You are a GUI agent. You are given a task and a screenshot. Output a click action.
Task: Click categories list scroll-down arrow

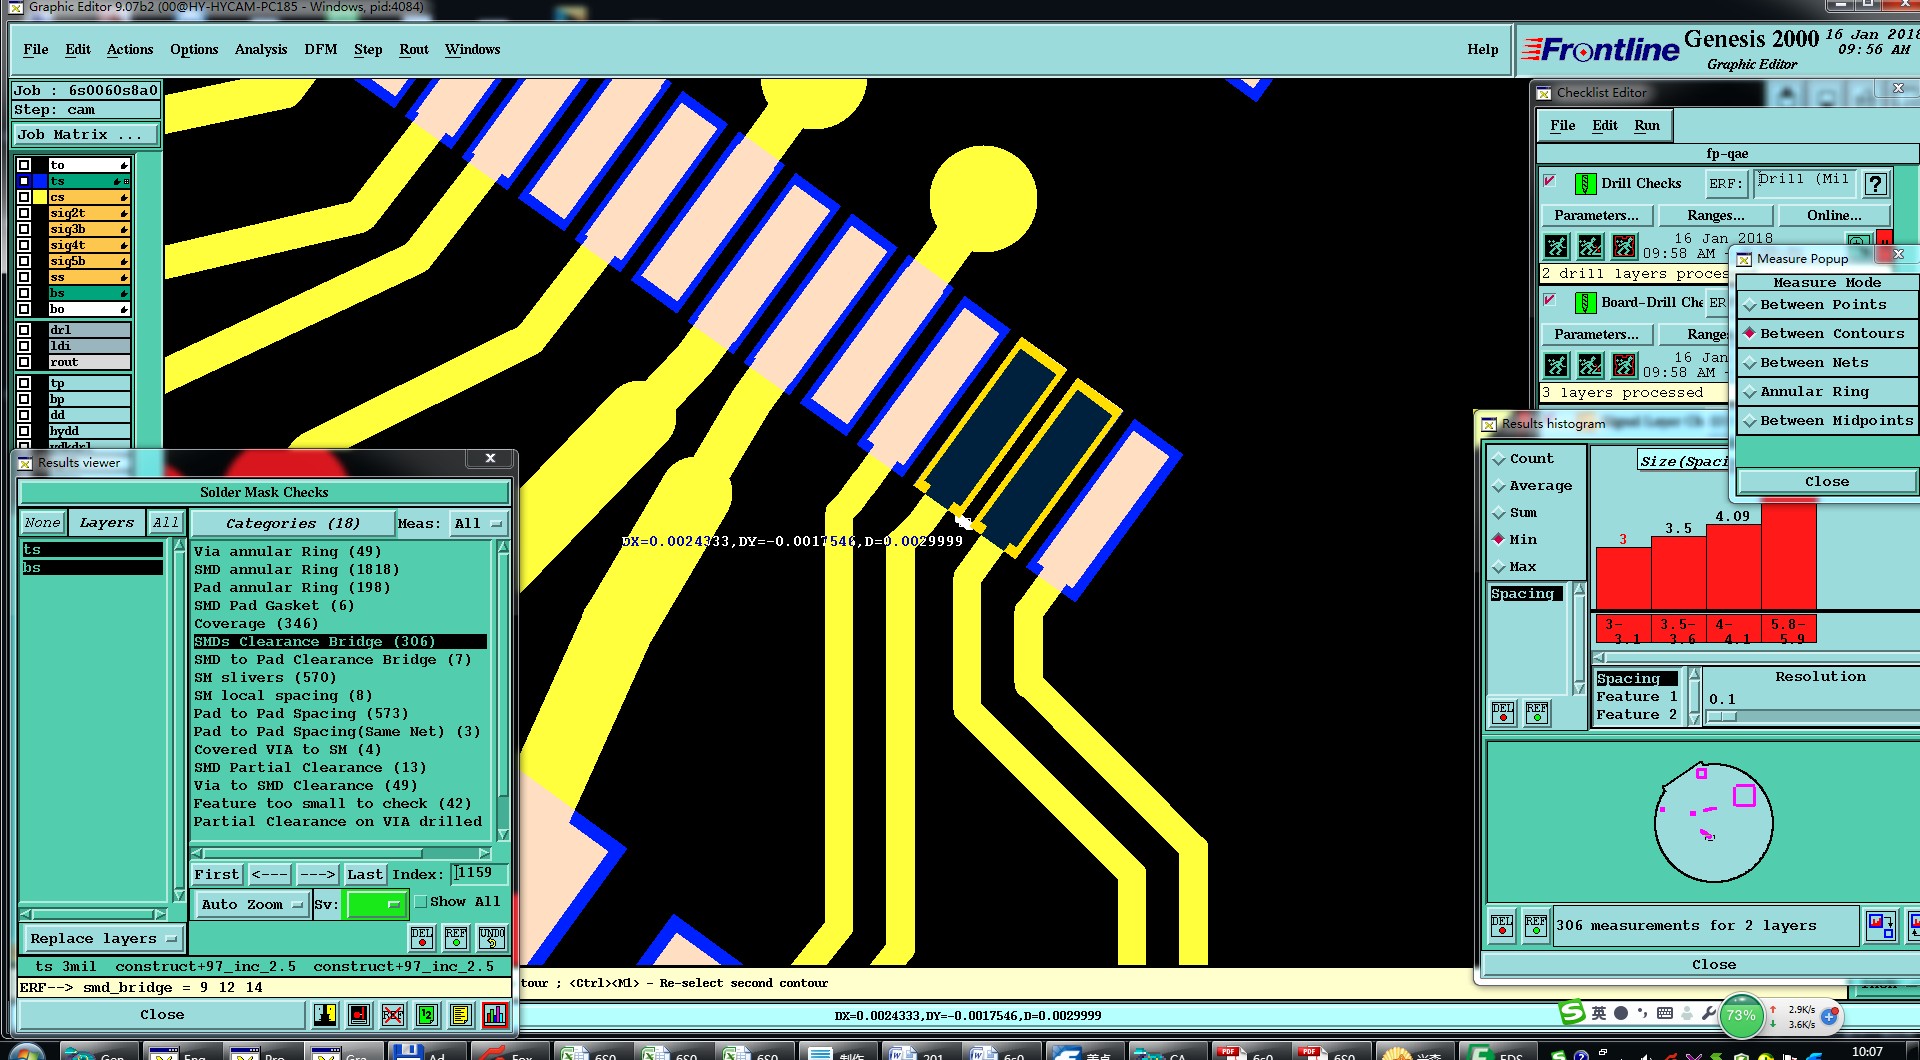pos(503,835)
